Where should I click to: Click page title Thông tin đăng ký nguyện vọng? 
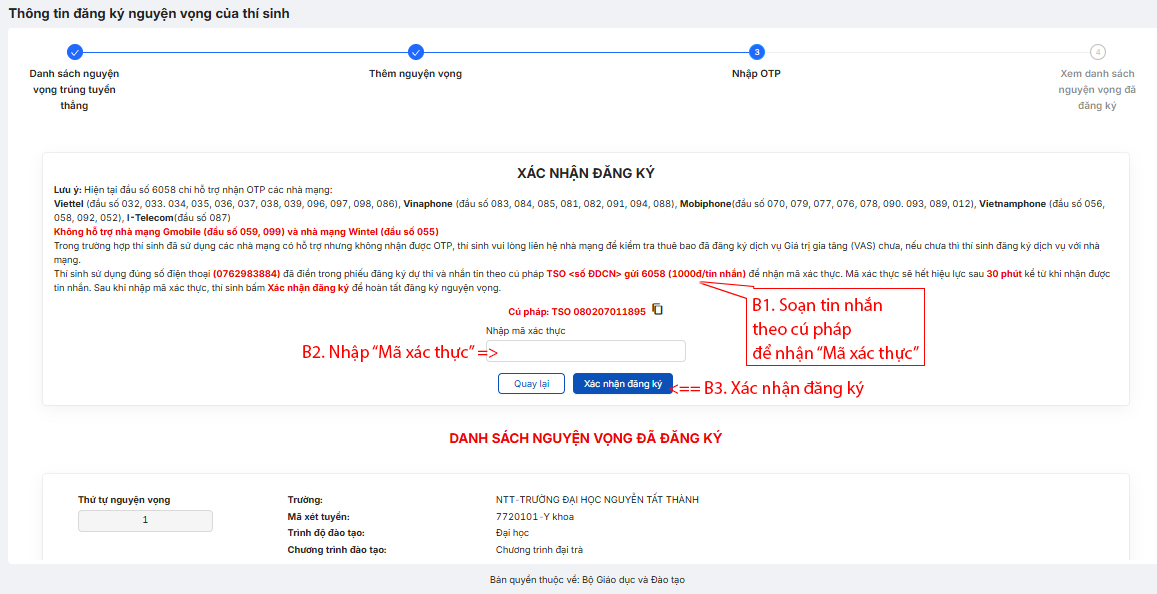coord(148,13)
